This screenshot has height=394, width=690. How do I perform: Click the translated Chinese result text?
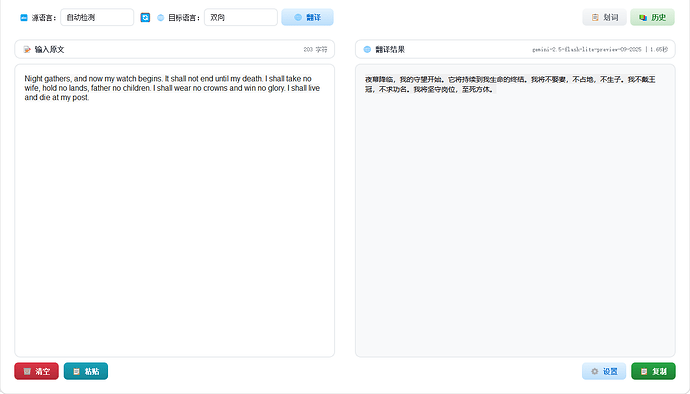click(510, 84)
